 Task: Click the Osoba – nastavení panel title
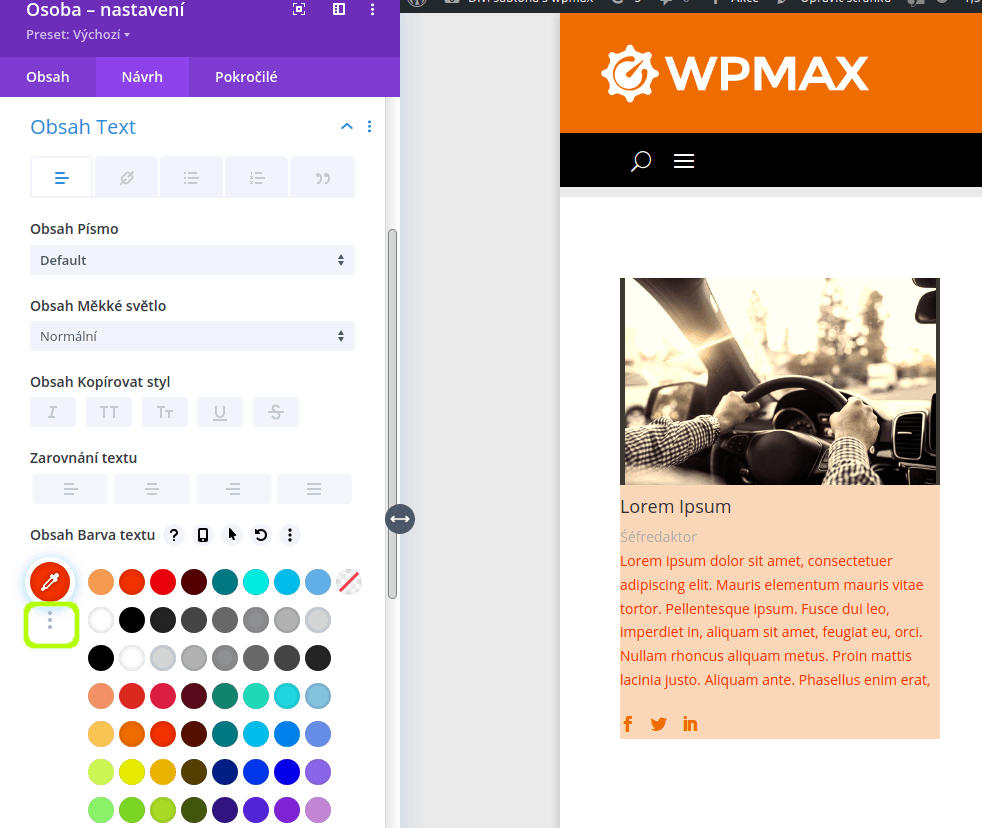pyautogui.click(x=105, y=9)
